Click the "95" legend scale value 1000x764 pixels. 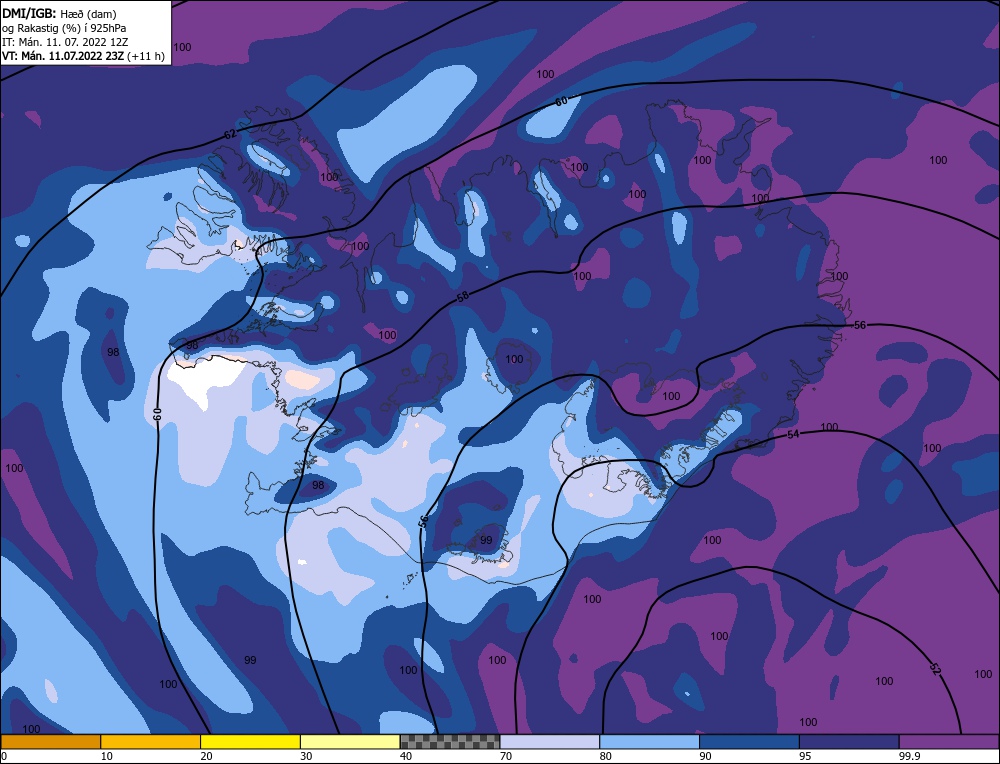pos(805,756)
